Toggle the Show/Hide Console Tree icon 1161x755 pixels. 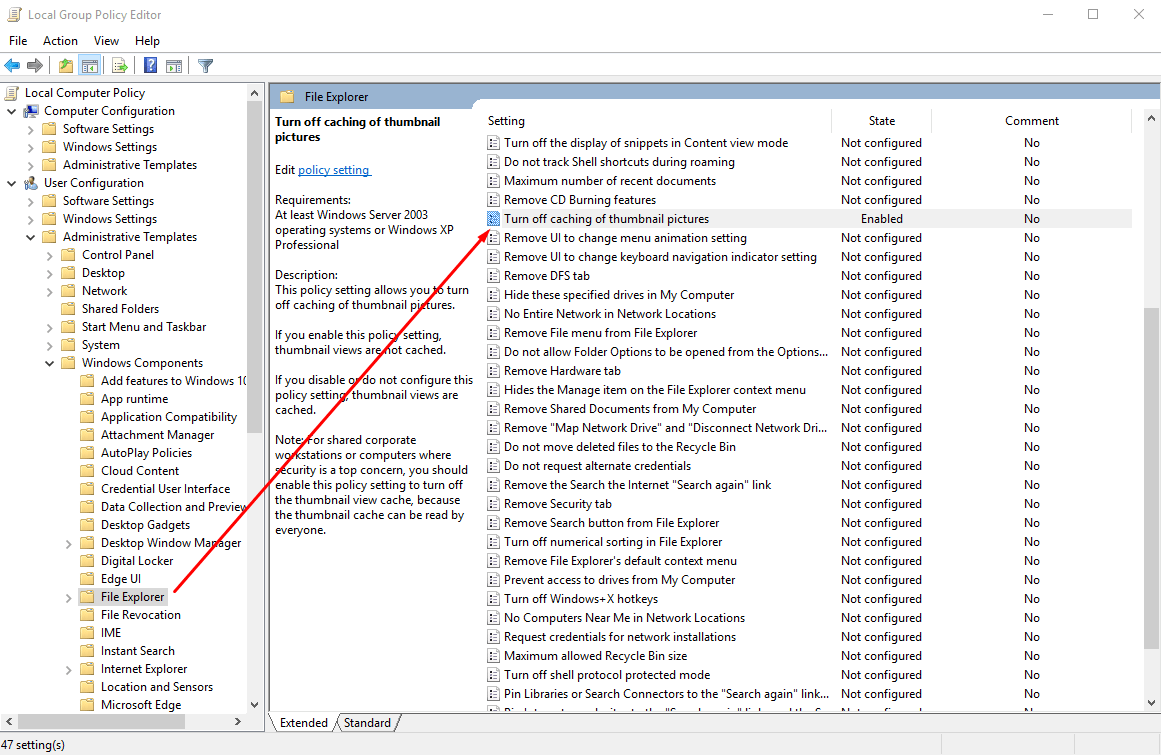click(x=88, y=65)
